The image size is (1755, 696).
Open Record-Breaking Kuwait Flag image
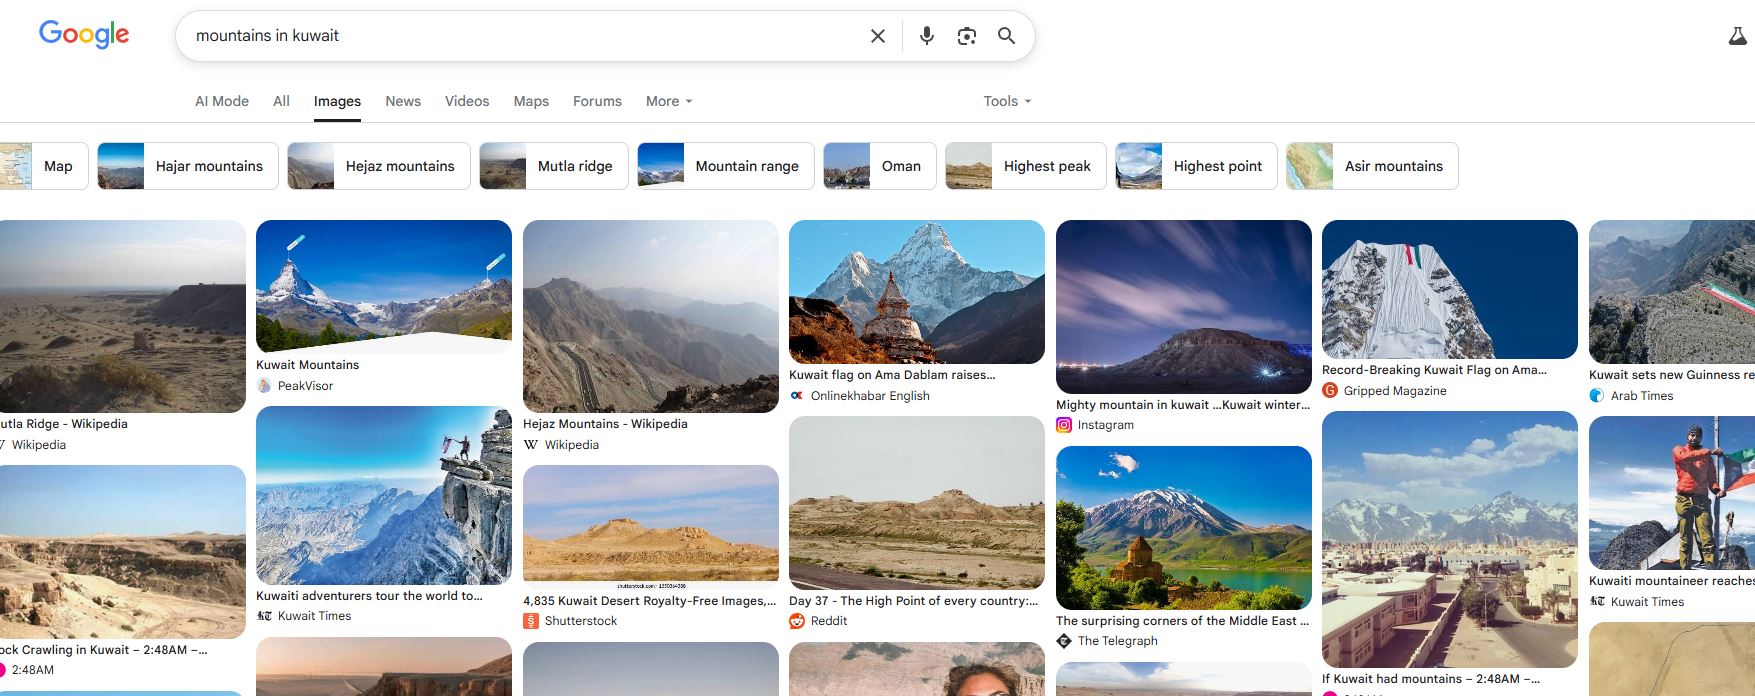tap(1450, 289)
